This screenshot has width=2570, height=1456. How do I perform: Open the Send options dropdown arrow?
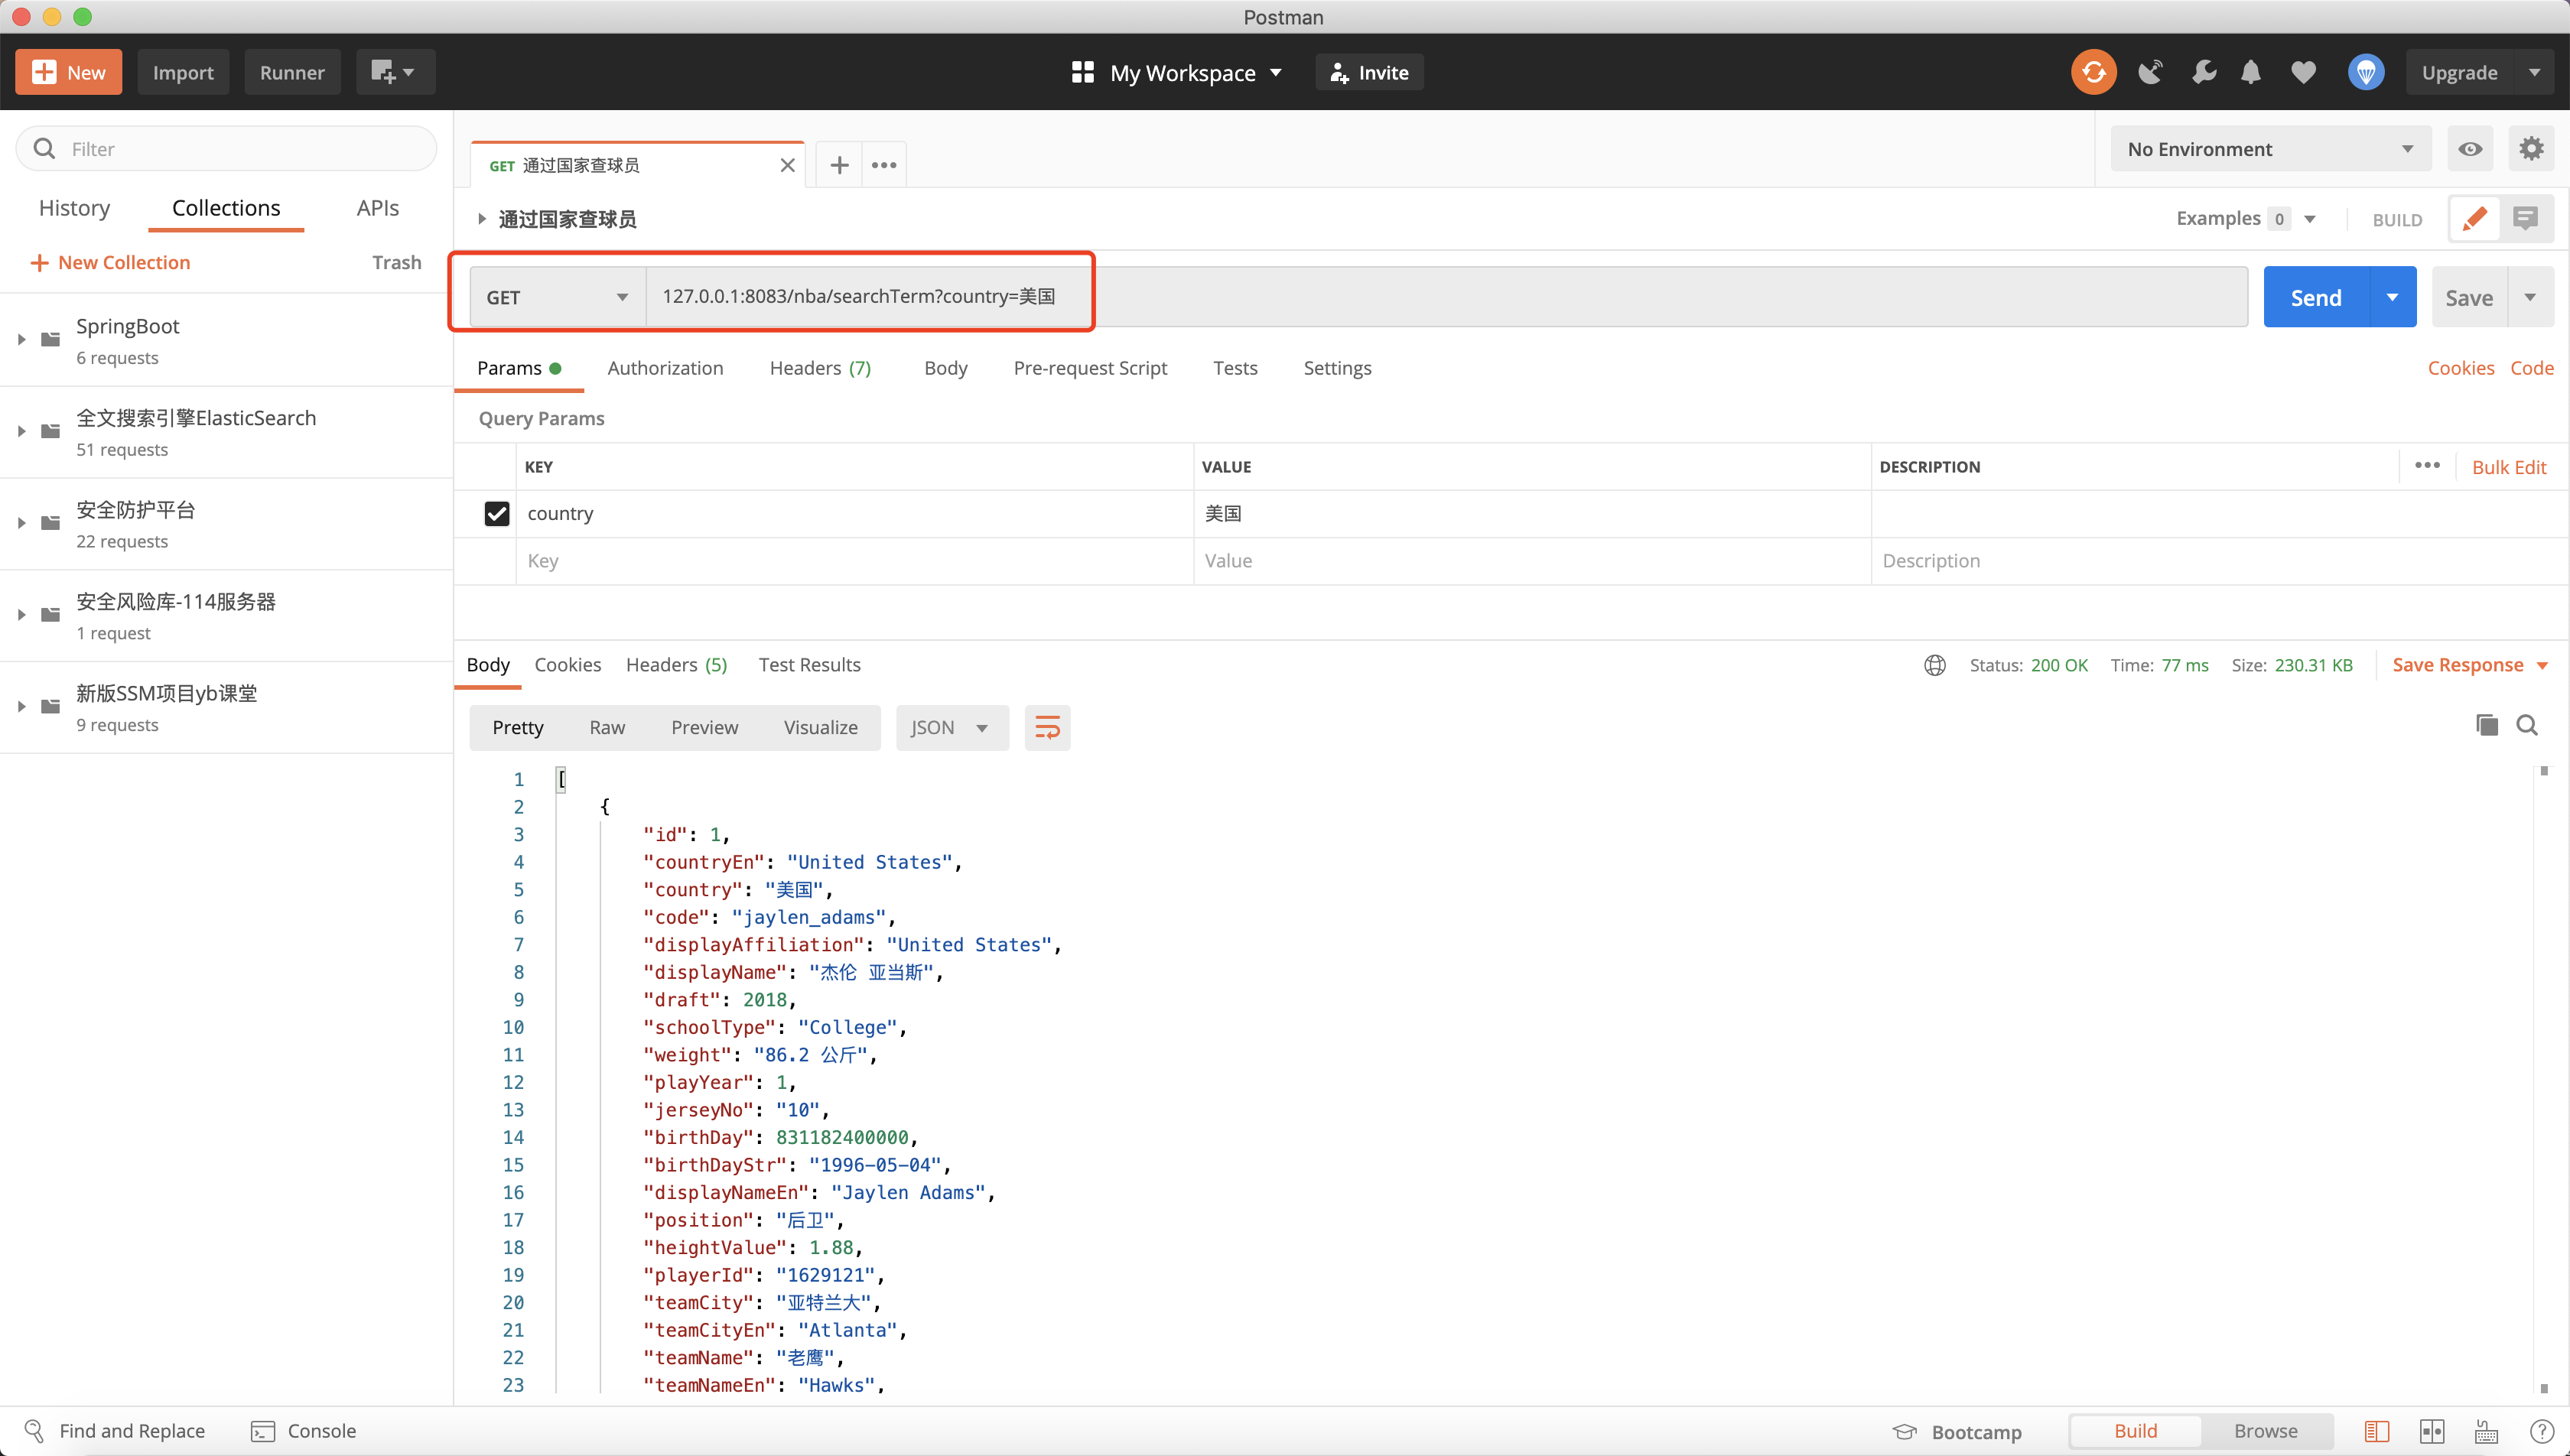tap(2392, 297)
